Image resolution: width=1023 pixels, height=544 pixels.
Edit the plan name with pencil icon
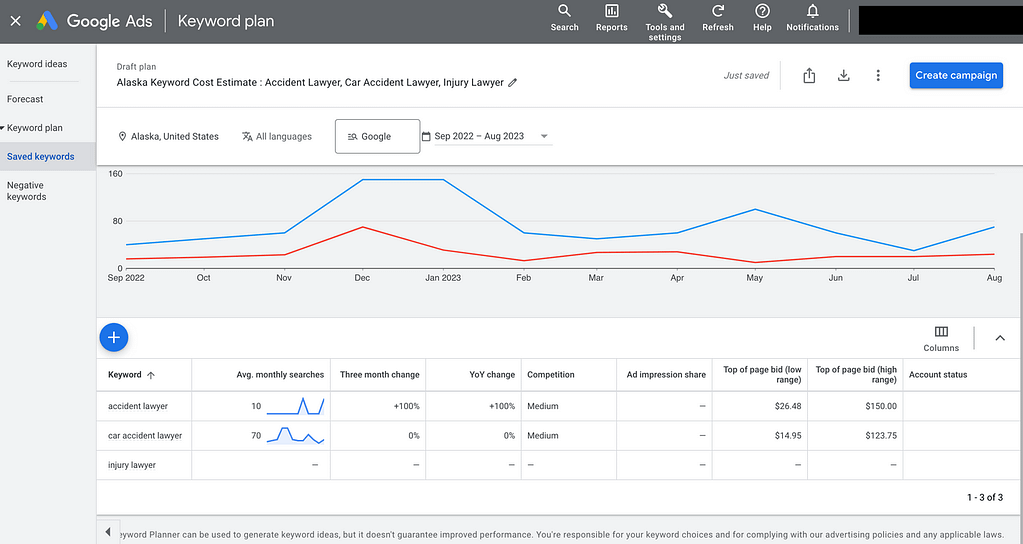point(513,83)
